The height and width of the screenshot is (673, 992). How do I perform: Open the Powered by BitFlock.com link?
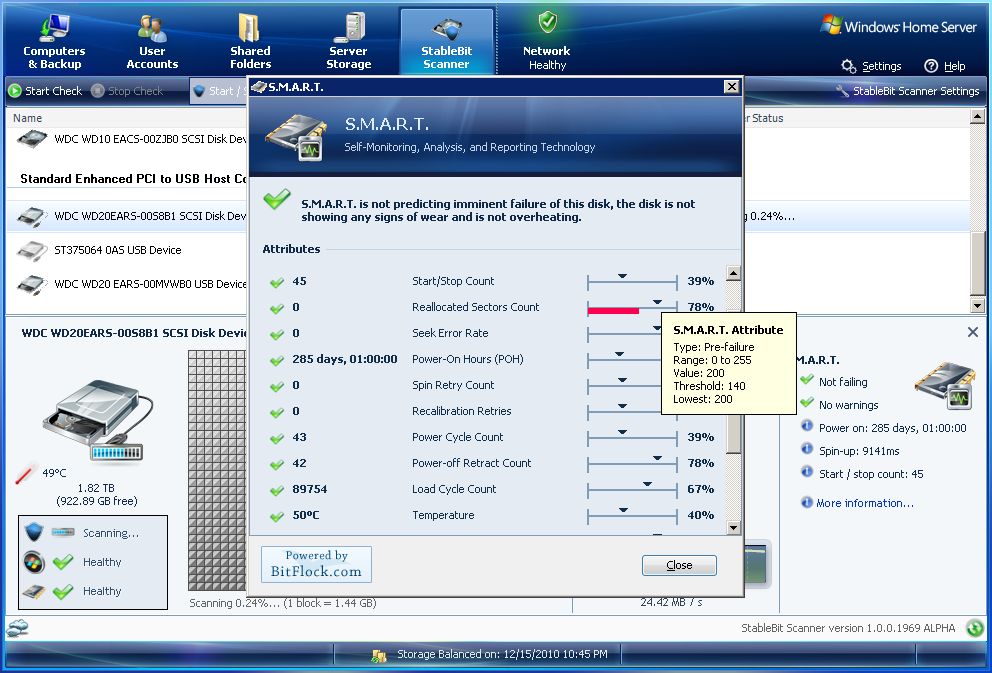pos(316,564)
